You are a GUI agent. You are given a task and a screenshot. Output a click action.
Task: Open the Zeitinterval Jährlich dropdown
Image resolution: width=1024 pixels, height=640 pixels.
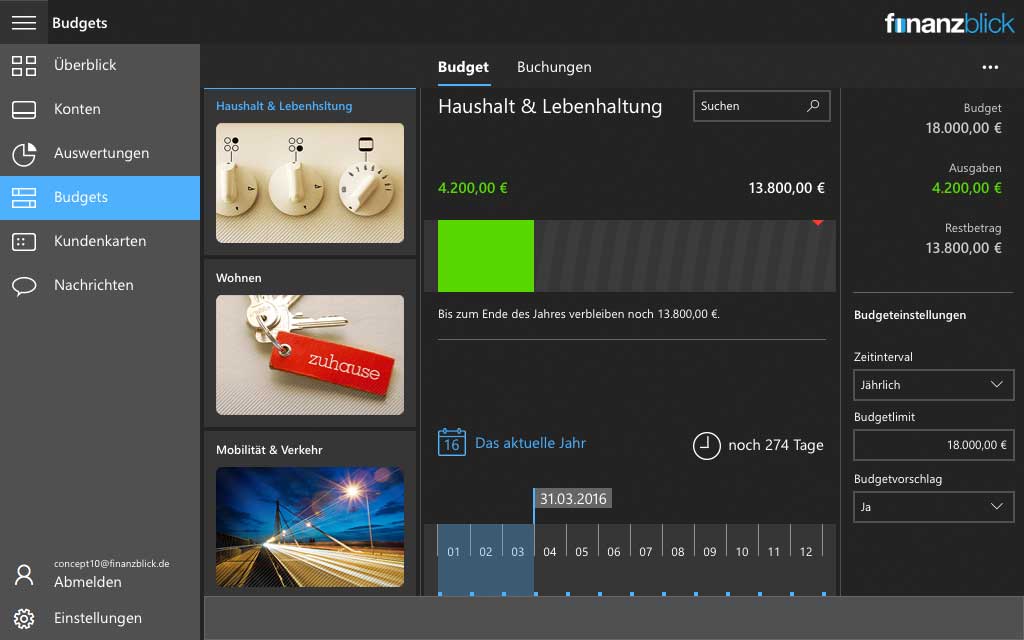(933, 385)
